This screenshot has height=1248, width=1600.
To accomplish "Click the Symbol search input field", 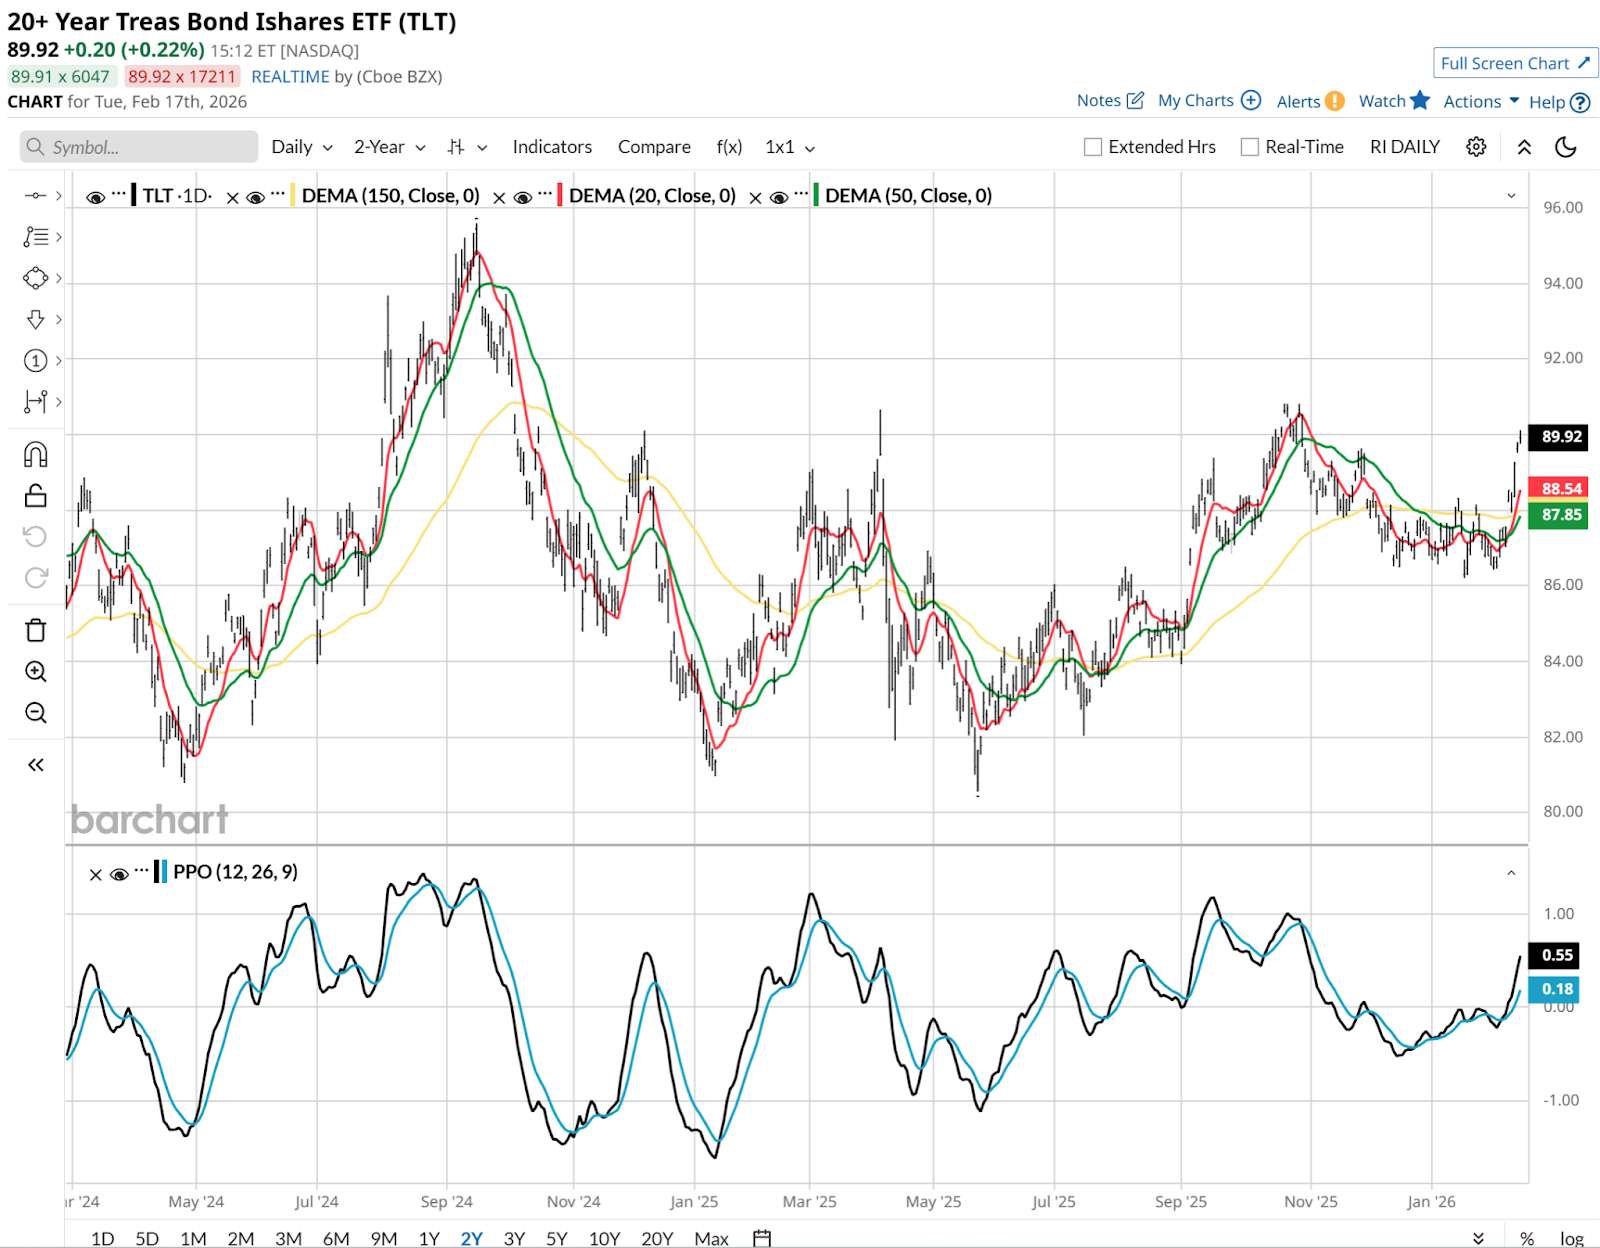I will click(x=140, y=147).
